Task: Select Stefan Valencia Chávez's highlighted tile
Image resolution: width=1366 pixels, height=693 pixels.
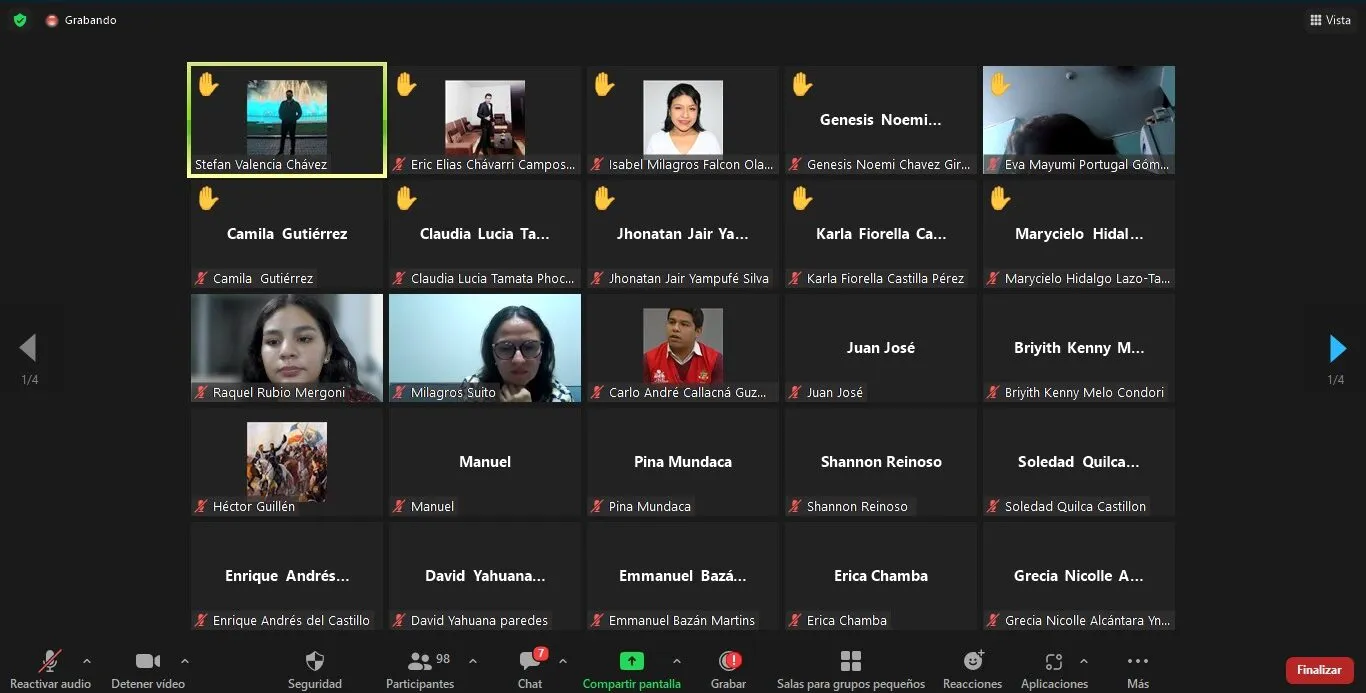Action: click(x=287, y=119)
